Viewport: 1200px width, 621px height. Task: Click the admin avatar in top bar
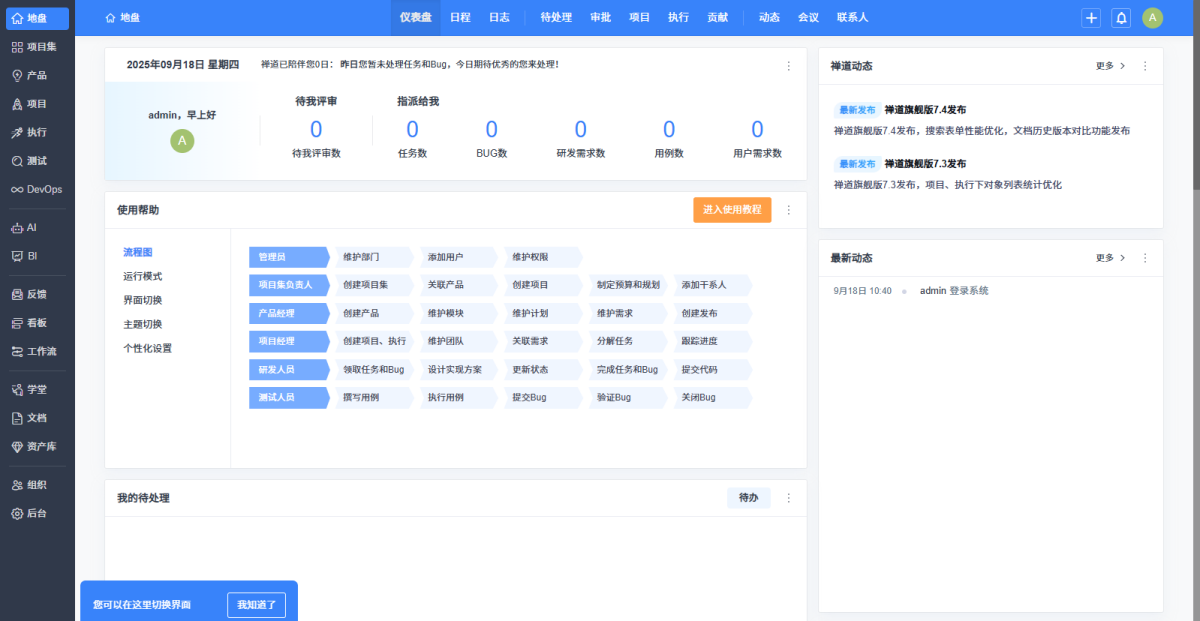[1152, 18]
